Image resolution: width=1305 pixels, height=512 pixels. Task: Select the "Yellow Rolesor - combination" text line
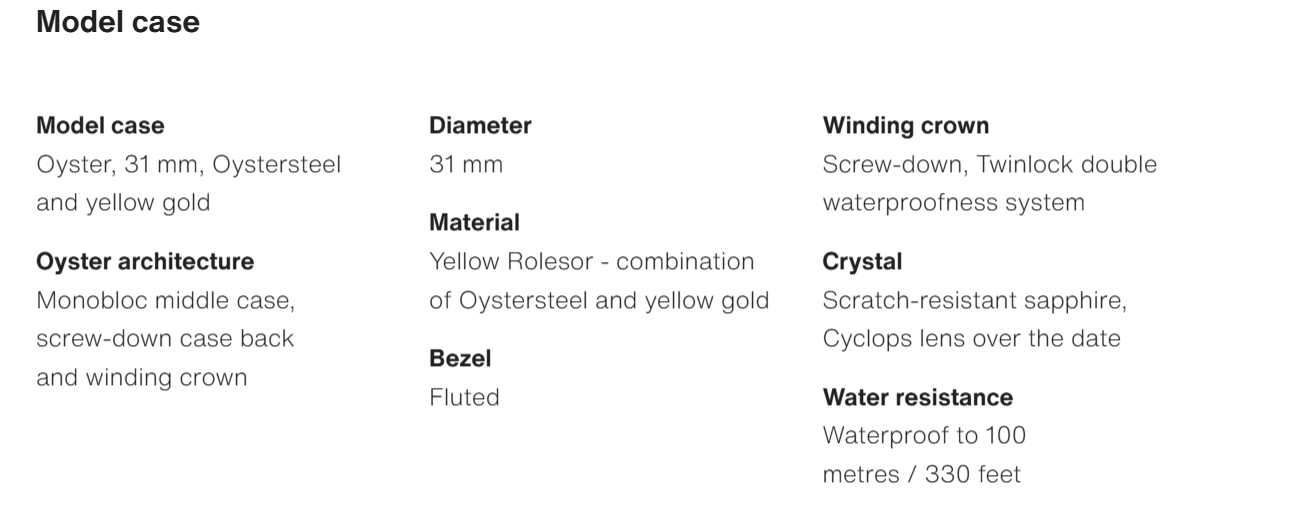[x=591, y=262]
